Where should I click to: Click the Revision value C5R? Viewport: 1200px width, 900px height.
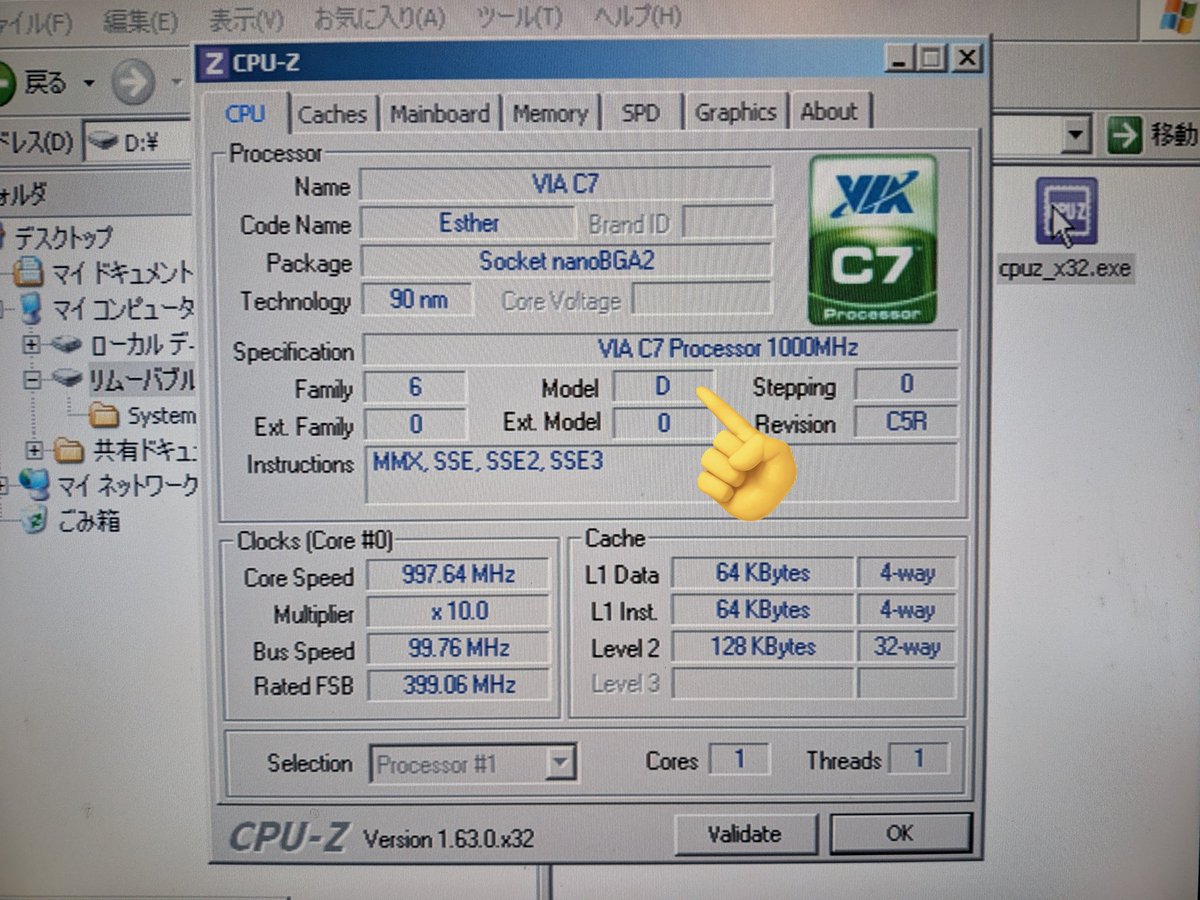pyautogui.click(x=906, y=422)
